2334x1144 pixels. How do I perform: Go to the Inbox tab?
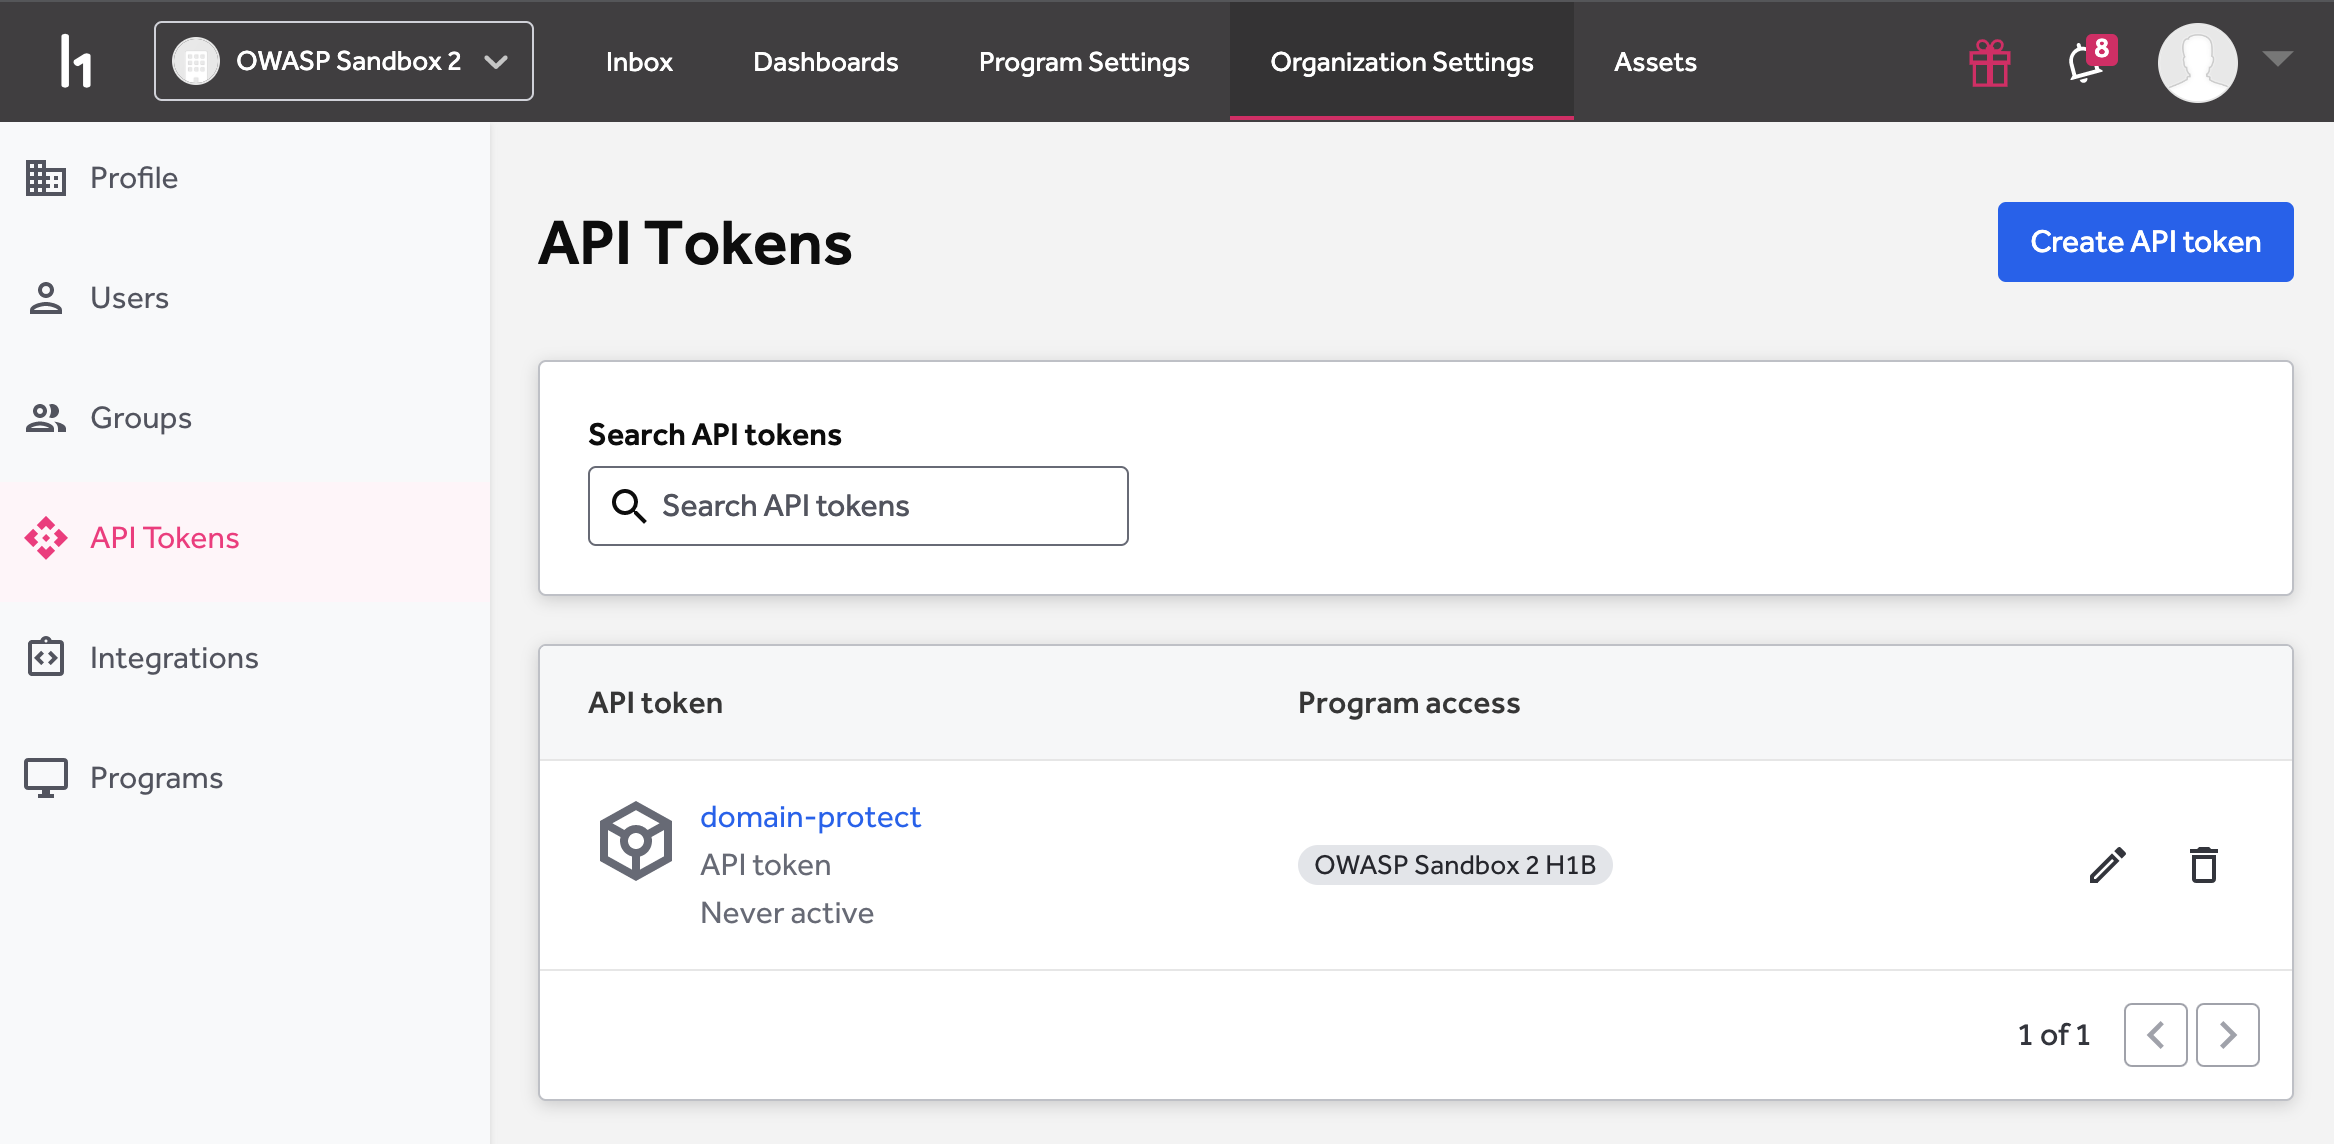click(639, 62)
